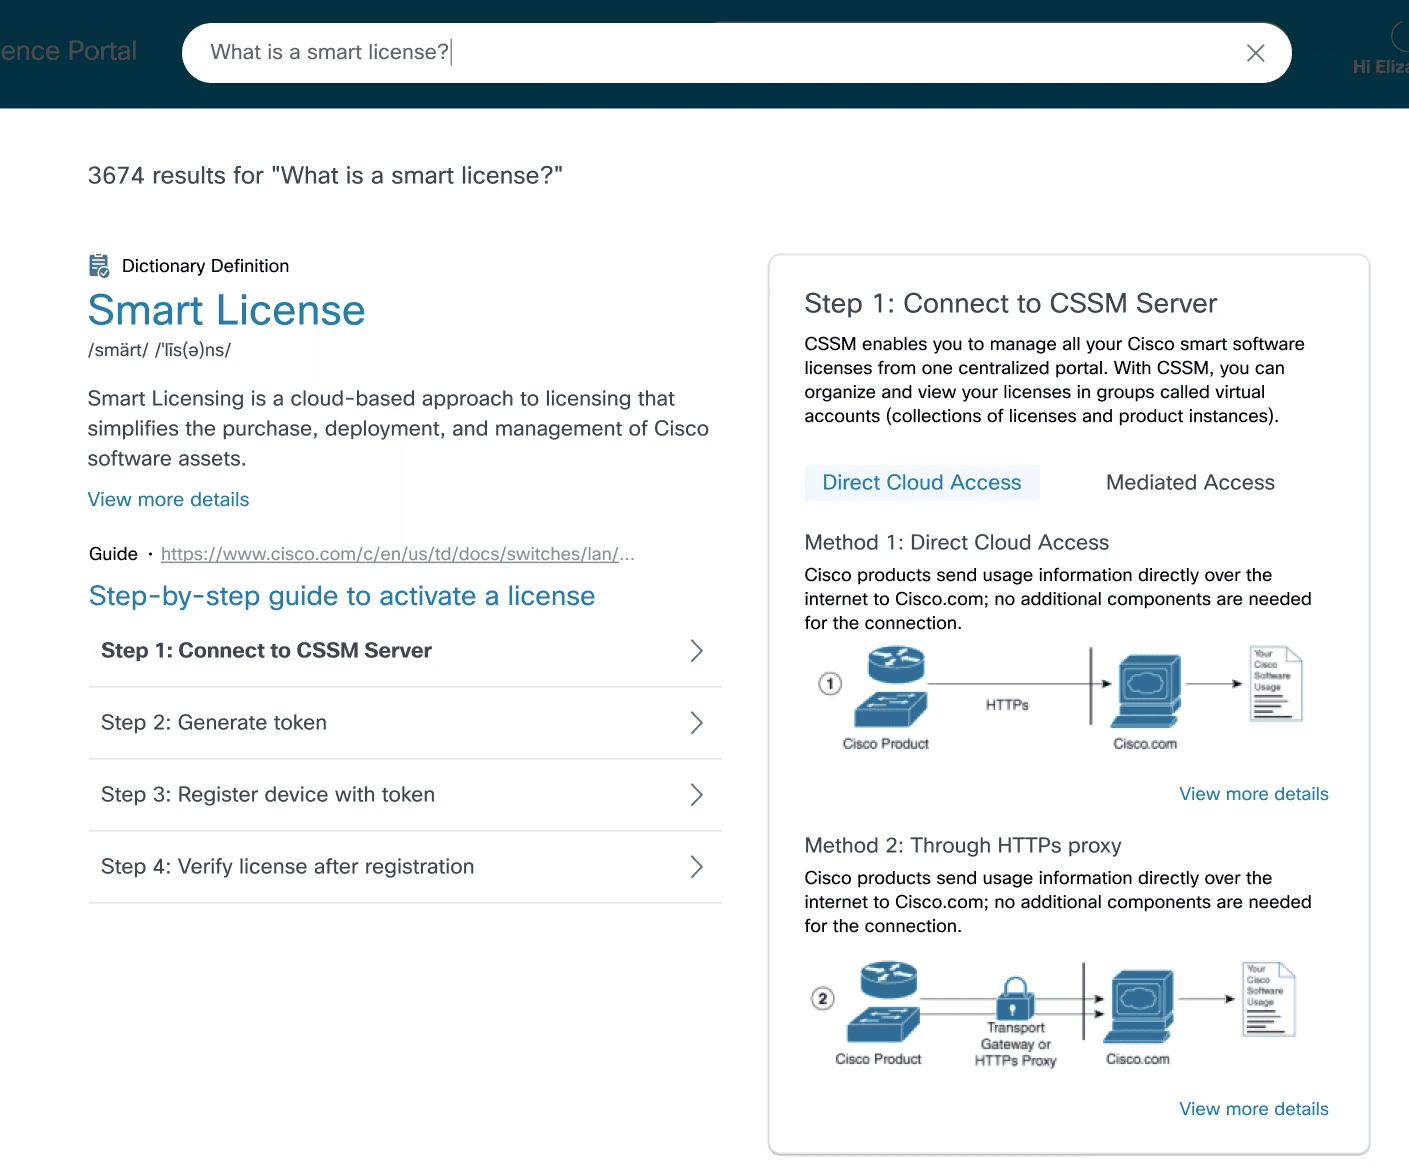The width and height of the screenshot is (1409, 1174).
Task: Click the Cisco.com computer icon in Method 2 diagram
Action: point(1140,1006)
